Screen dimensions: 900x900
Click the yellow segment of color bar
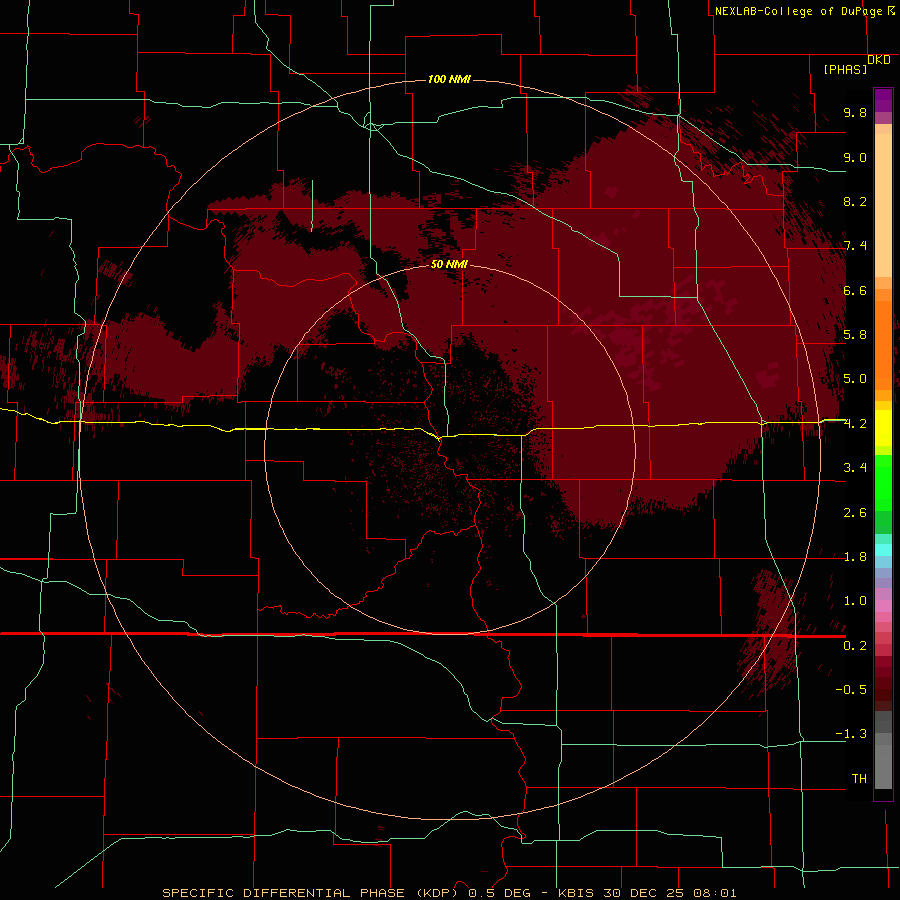[883, 428]
